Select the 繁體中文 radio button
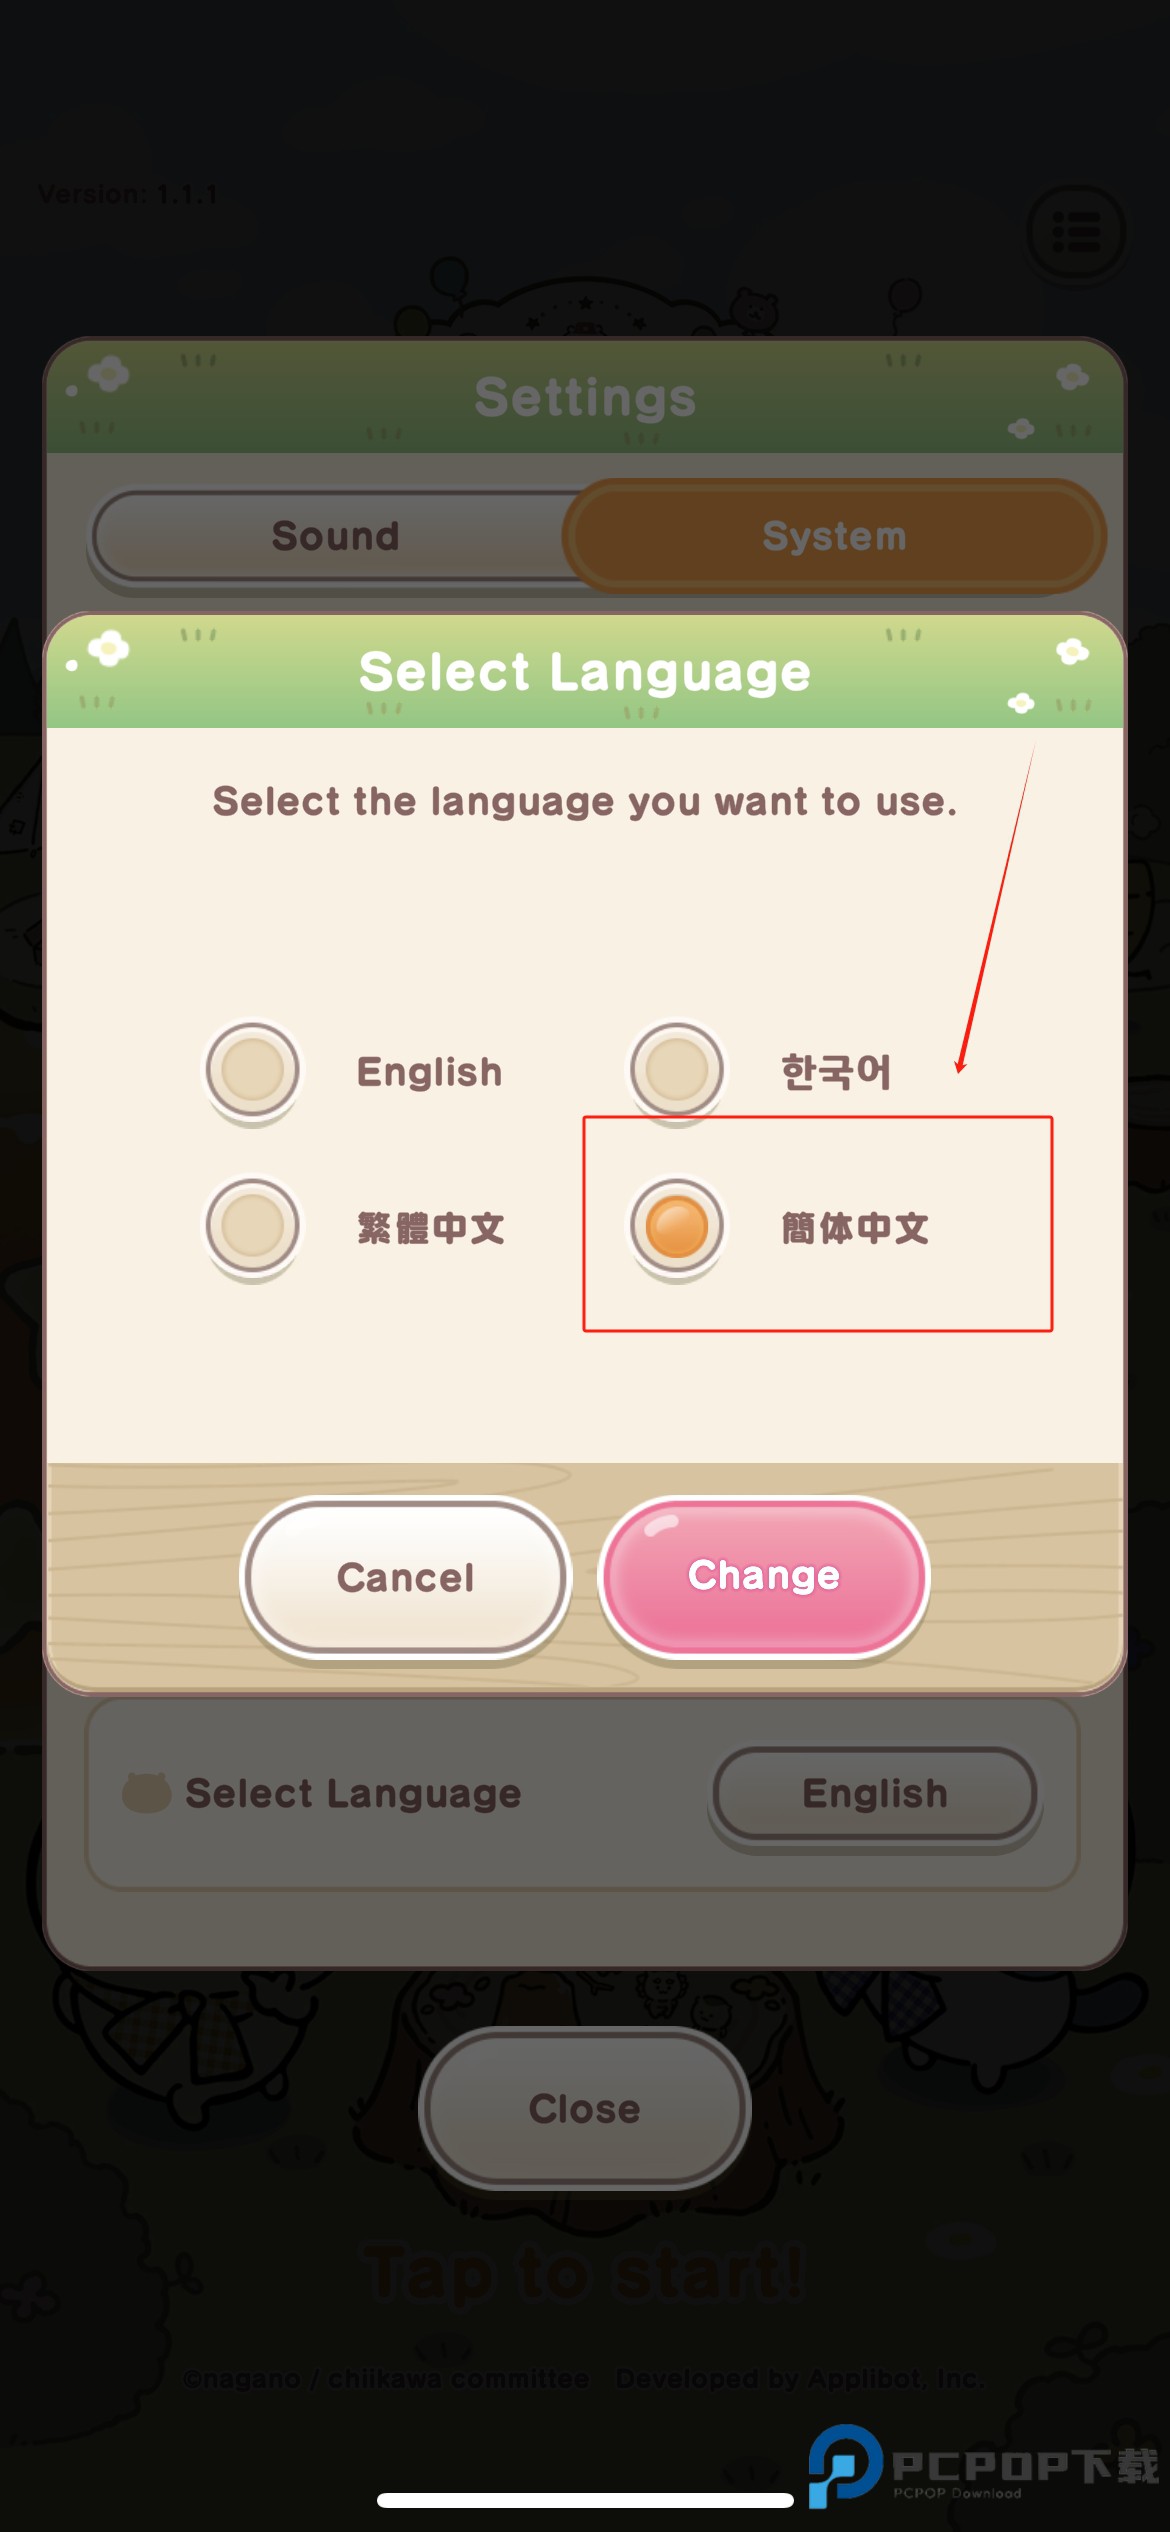 pos(253,1227)
